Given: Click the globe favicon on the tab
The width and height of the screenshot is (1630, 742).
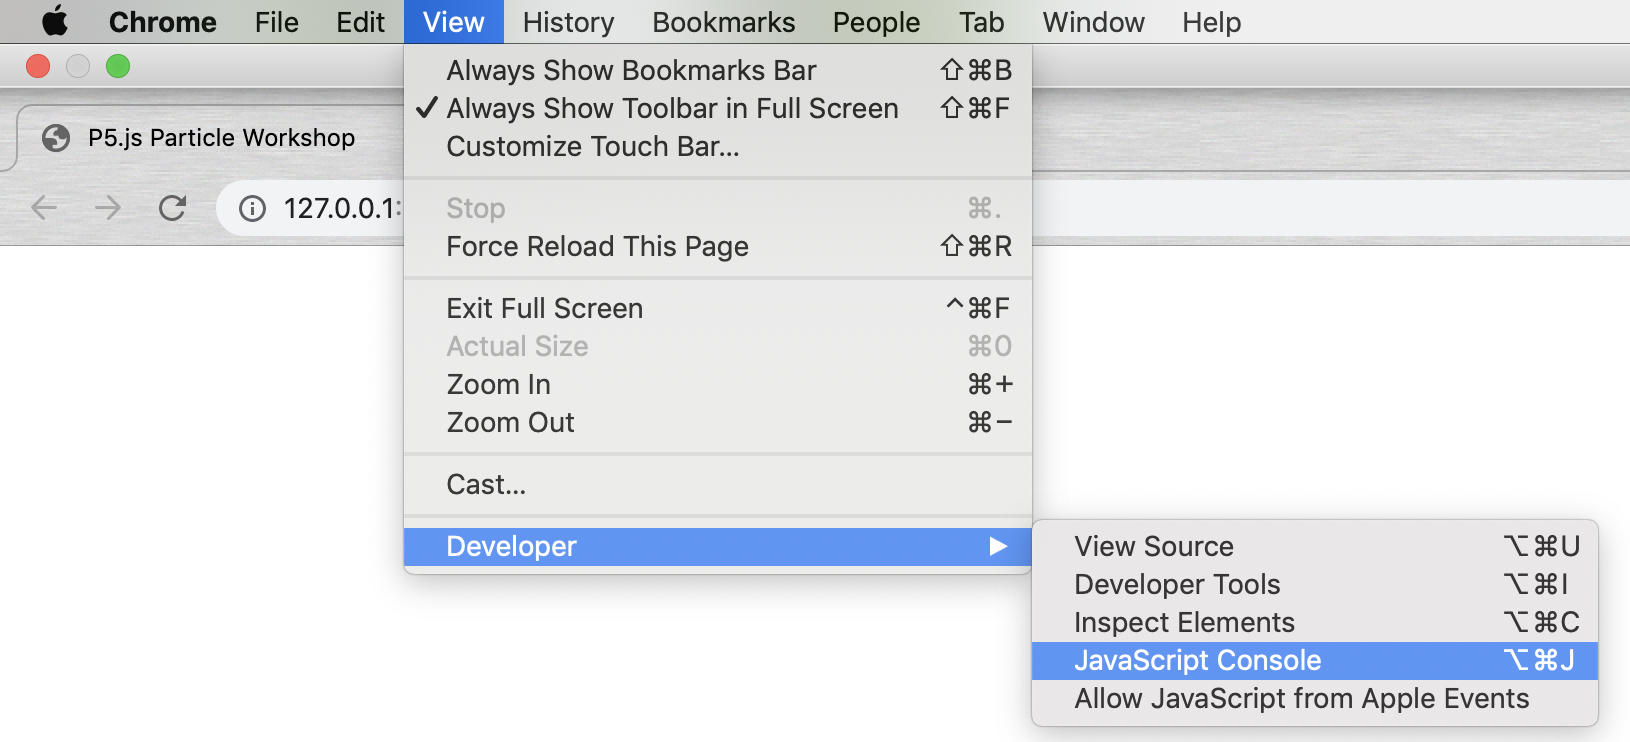Looking at the screenshot, I should tap(56, 138).
